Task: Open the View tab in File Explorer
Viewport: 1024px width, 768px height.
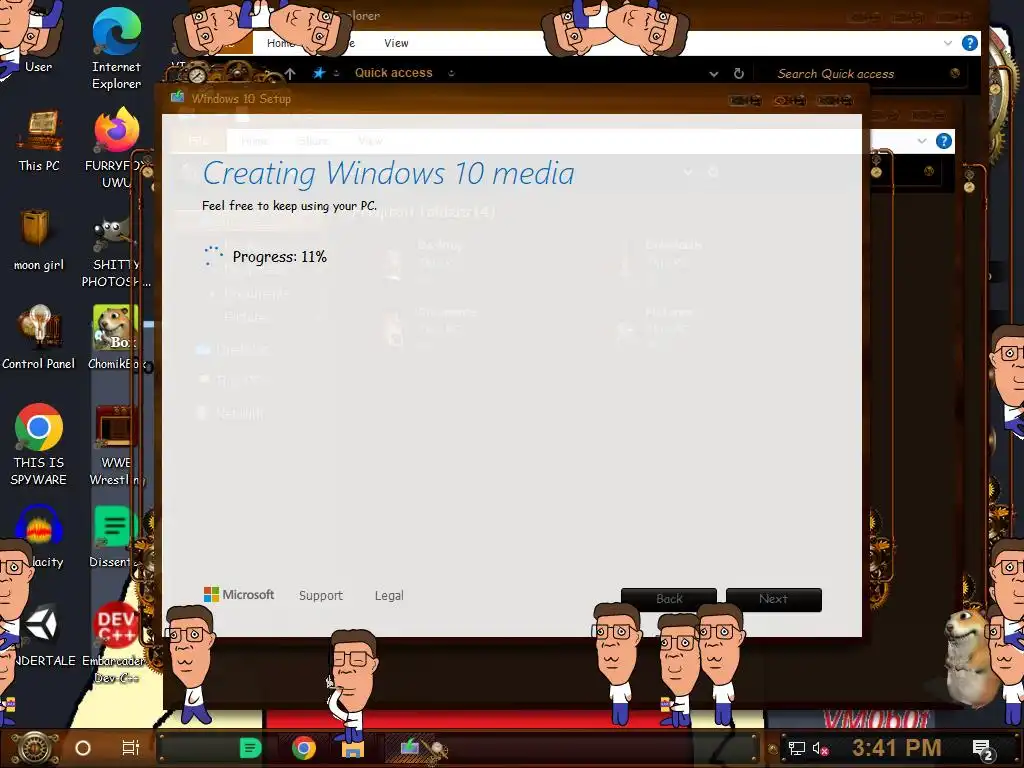Action: 396,43
